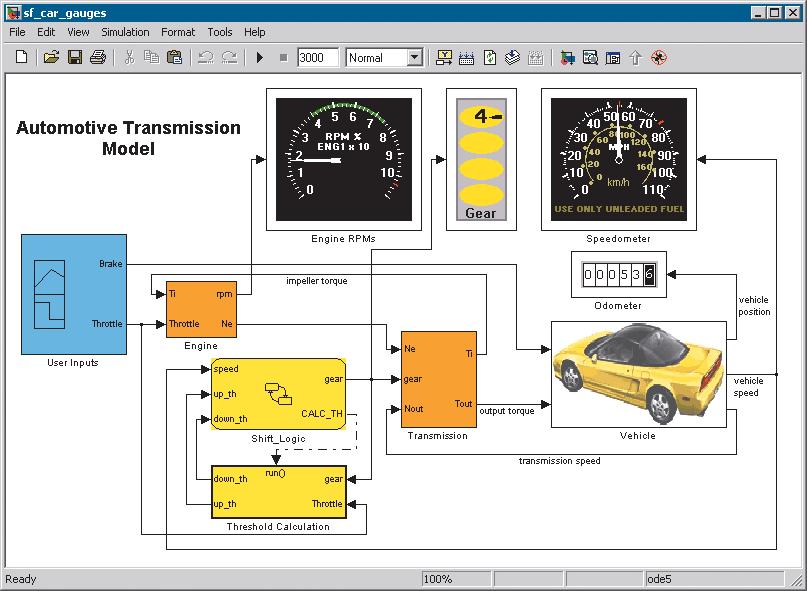
Task: Click the 'Engine RPMs' block name label
Action: (343, 239)
